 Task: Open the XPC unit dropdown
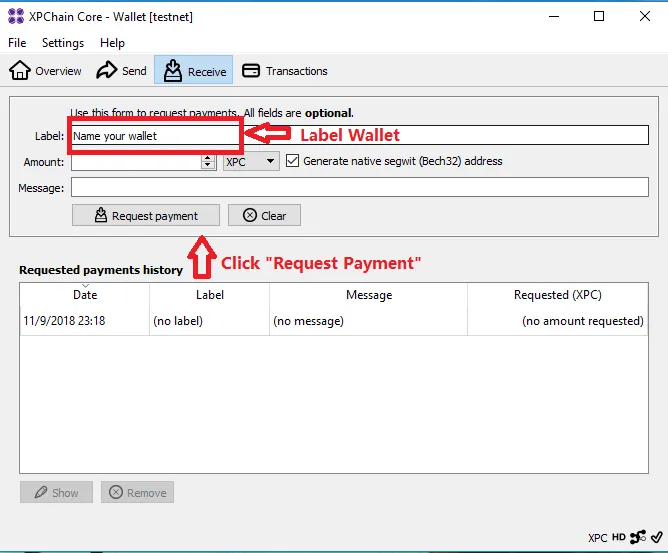pyautogui.click(x=251, y=161)
